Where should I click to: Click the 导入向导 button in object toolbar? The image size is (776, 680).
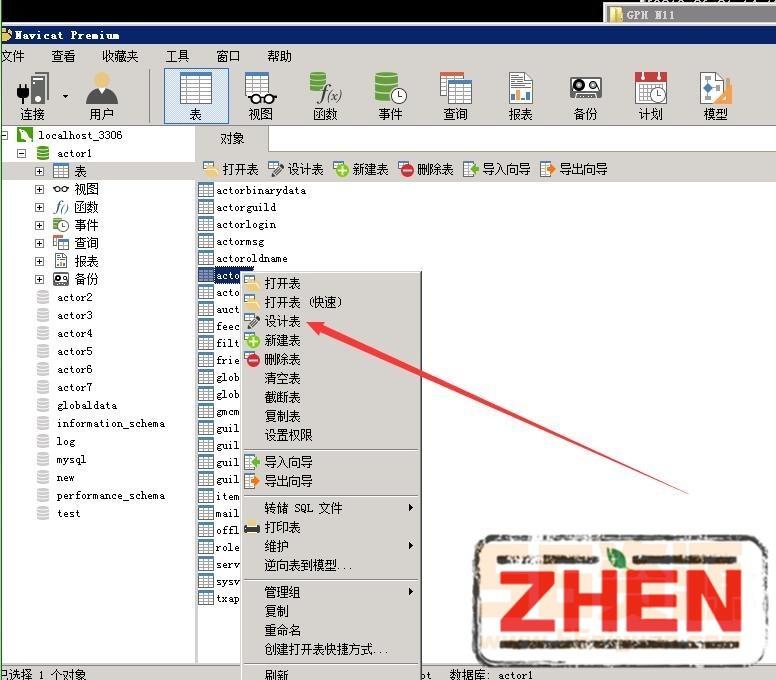(x=497, y=170)
